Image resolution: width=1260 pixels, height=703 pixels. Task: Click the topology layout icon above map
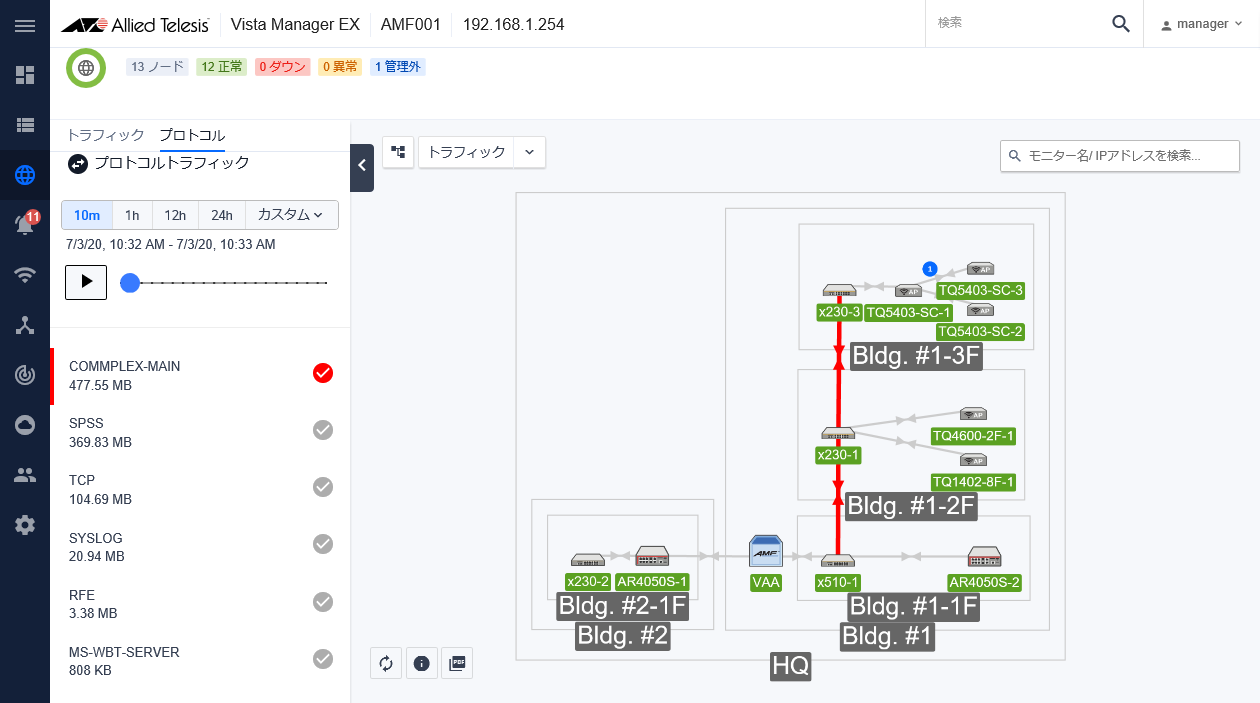click(x=398, y=152)
